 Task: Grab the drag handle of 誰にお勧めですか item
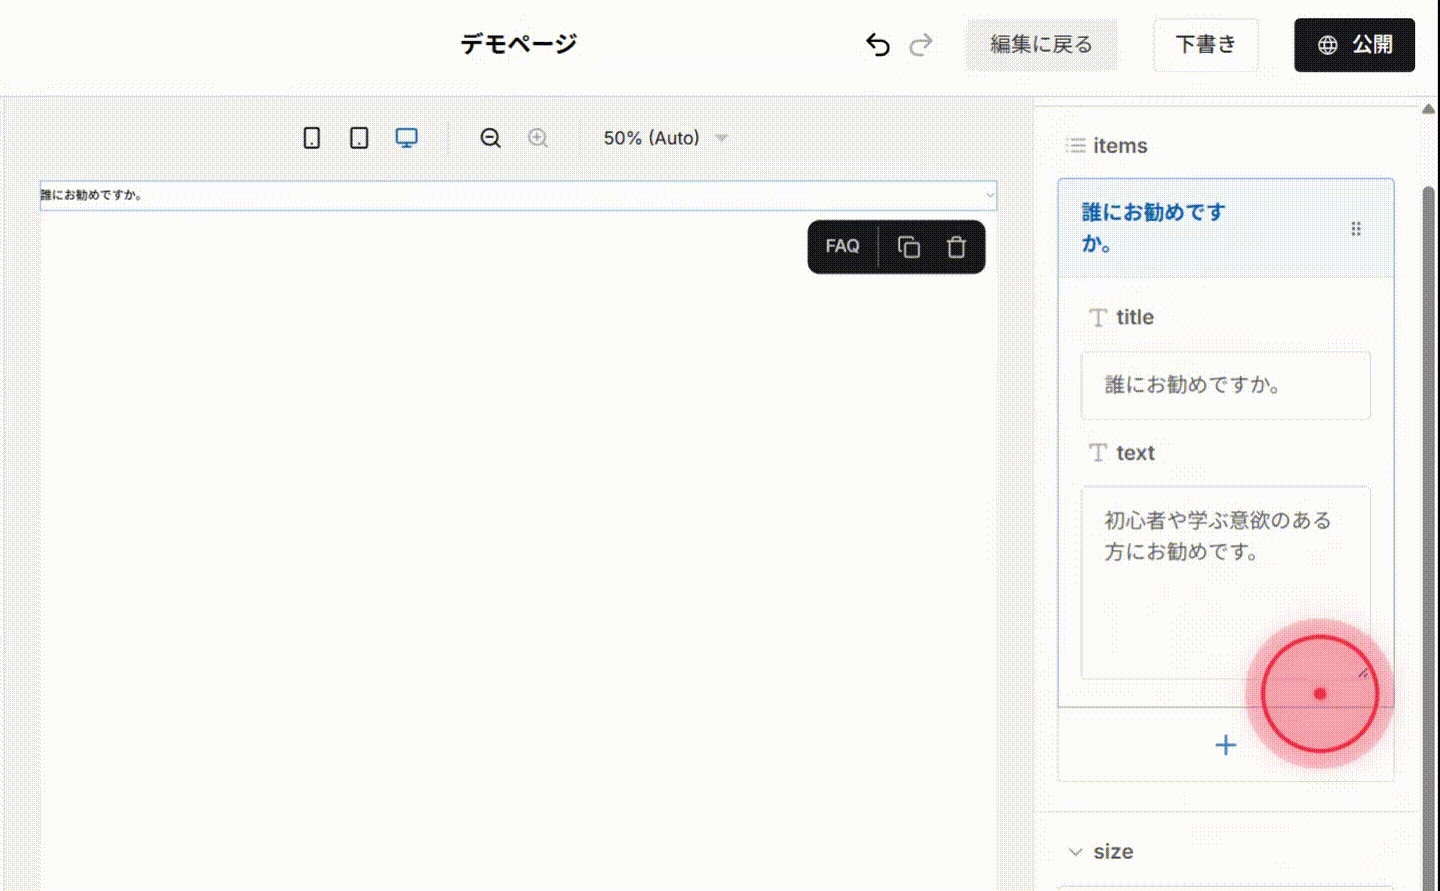1357,228
